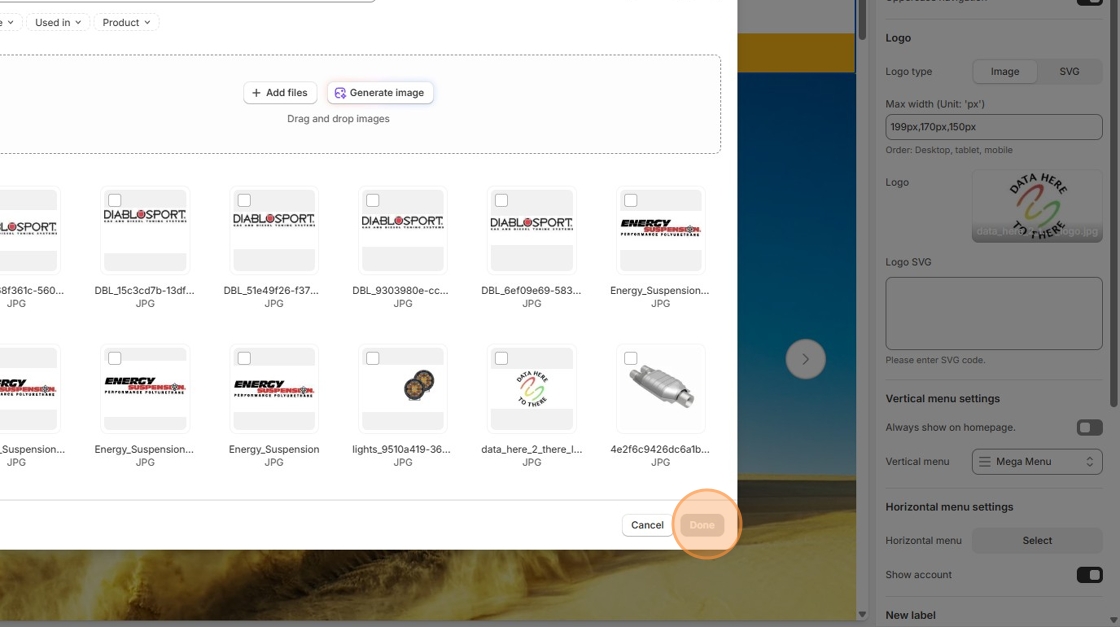Open the data_here_2_there logo thumbnail
The width and height of the screenshot is (1120, 627).
point(531,389)
